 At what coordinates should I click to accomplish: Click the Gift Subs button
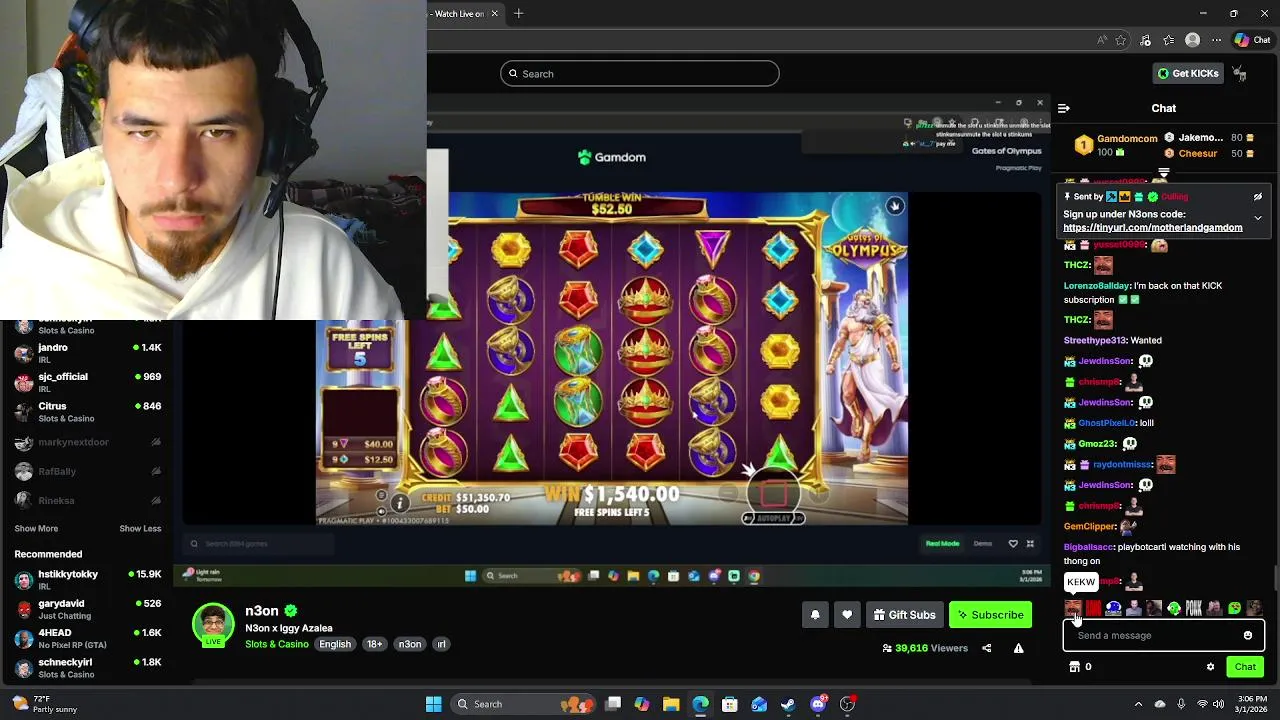[x=904, y=615]
